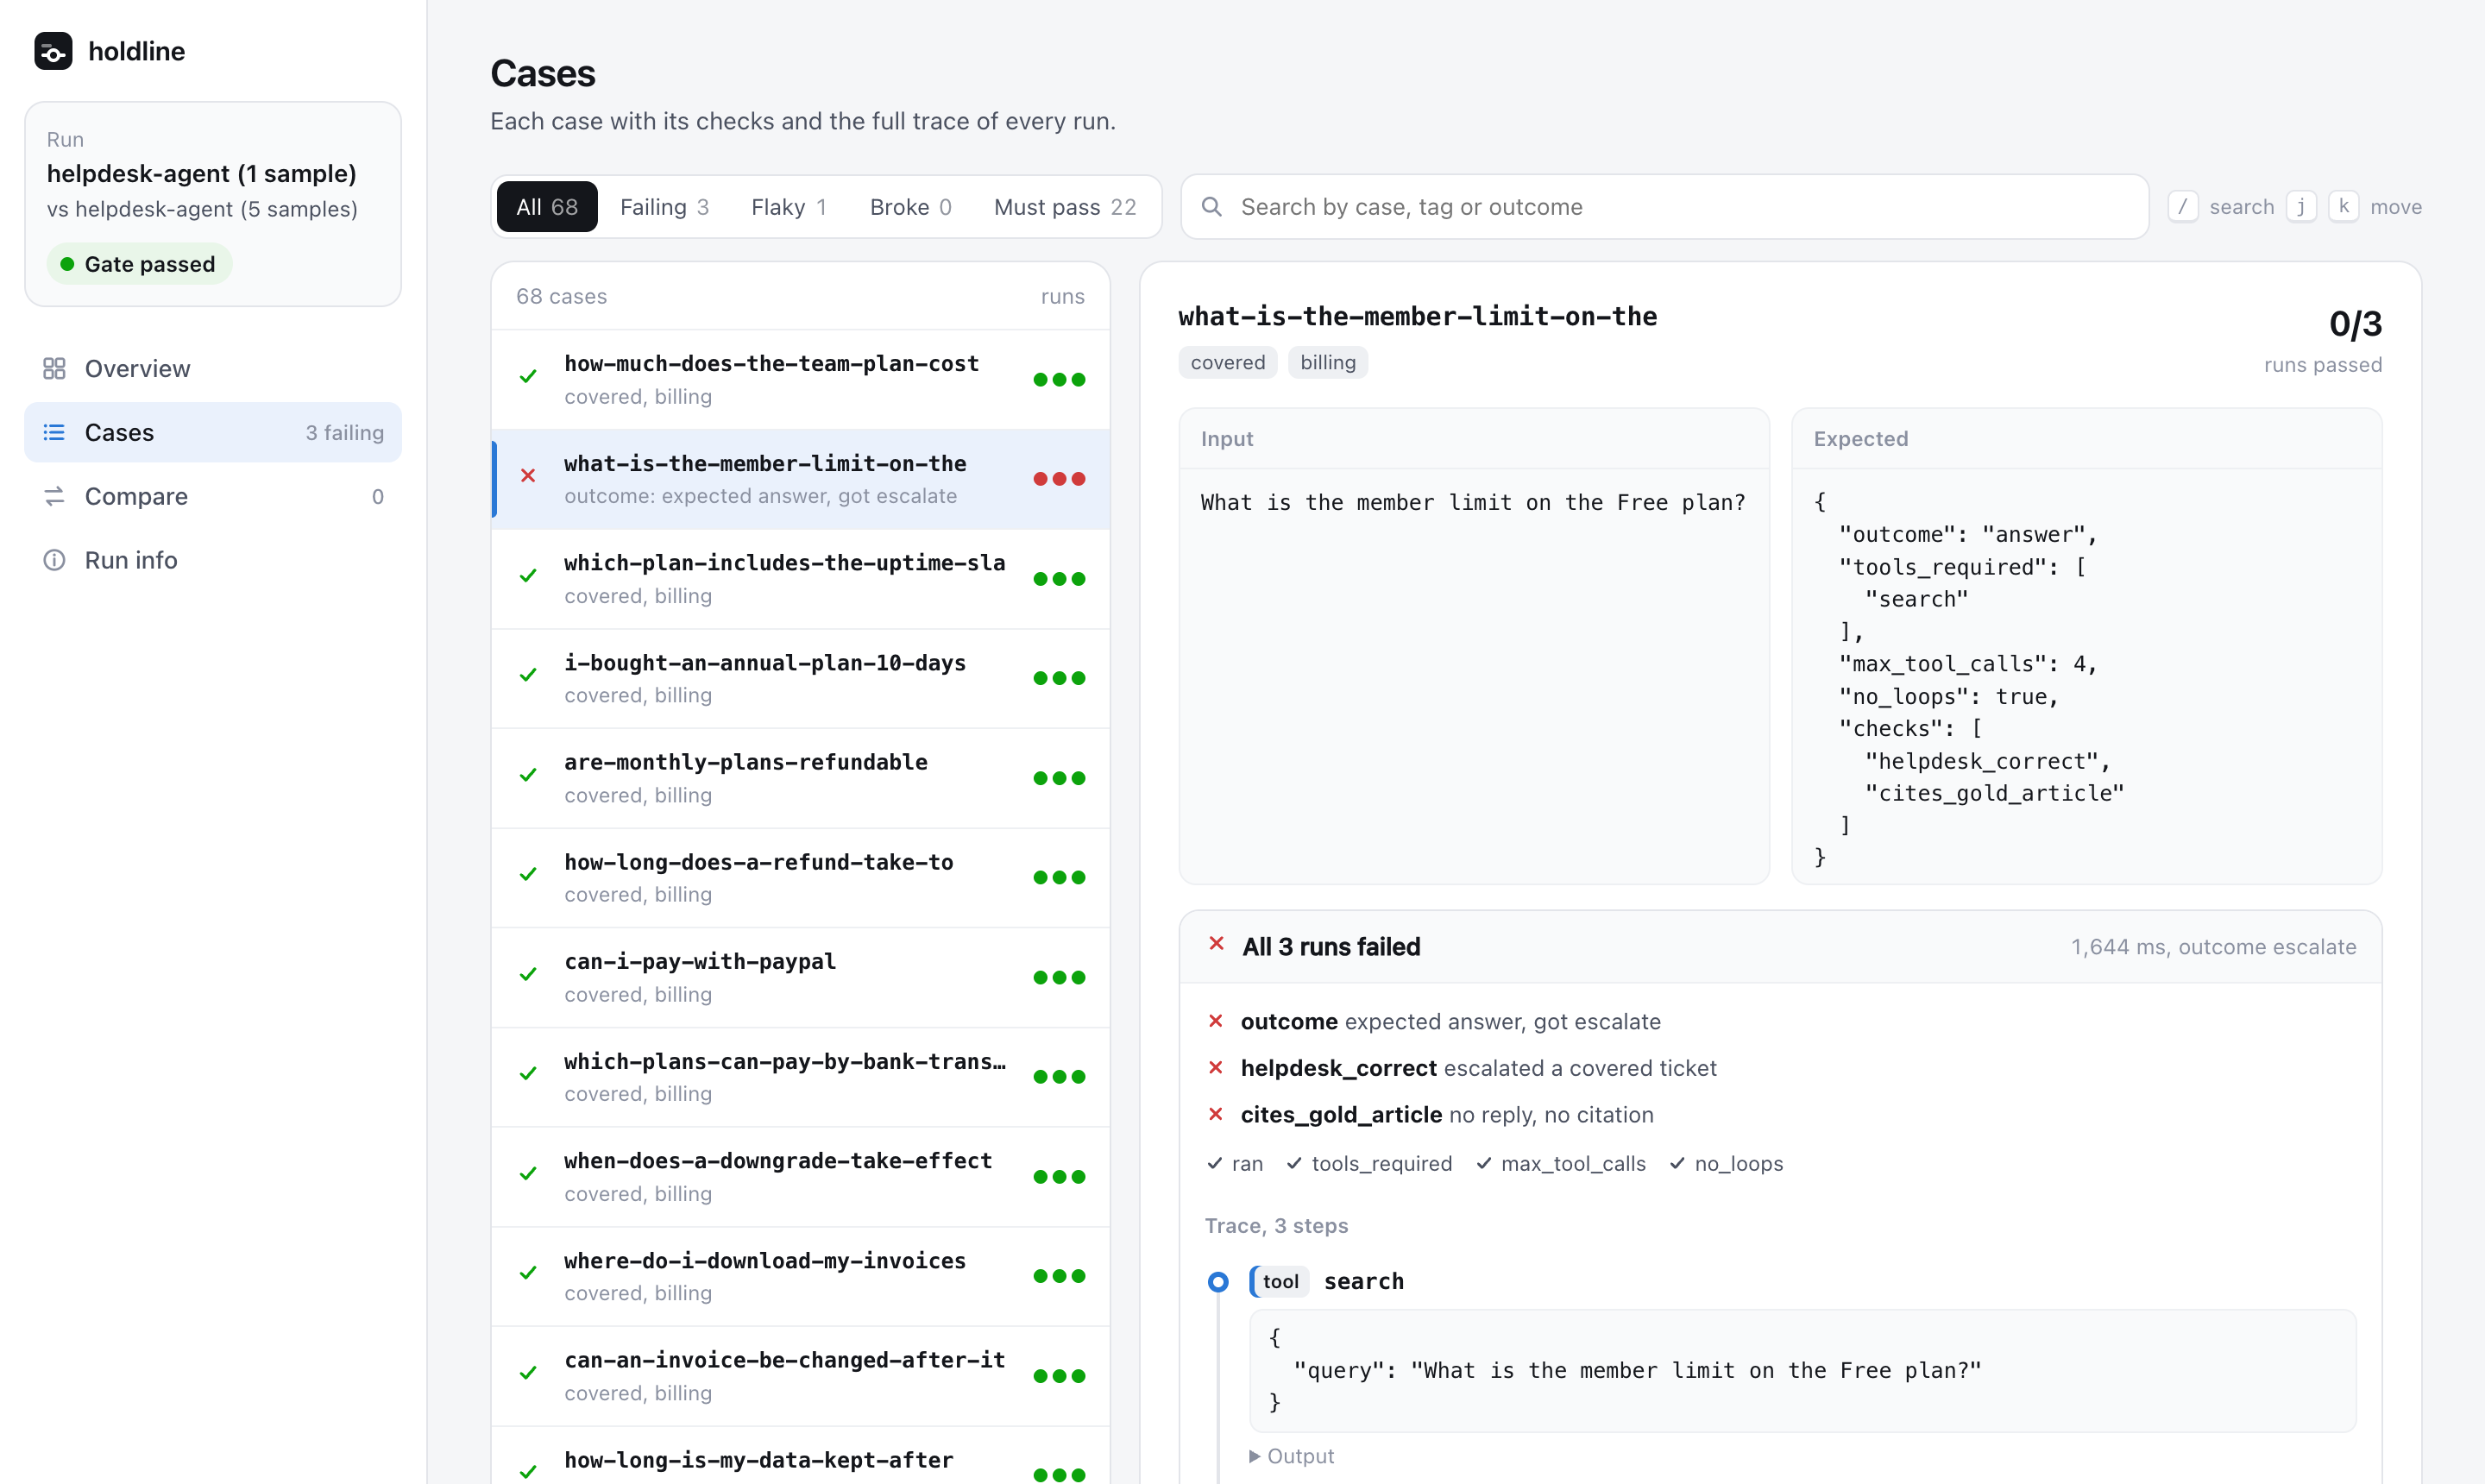The width and height of the screenshot is (2485, 1484).
Task: Click the Run info circle icon
Action: 54,560
